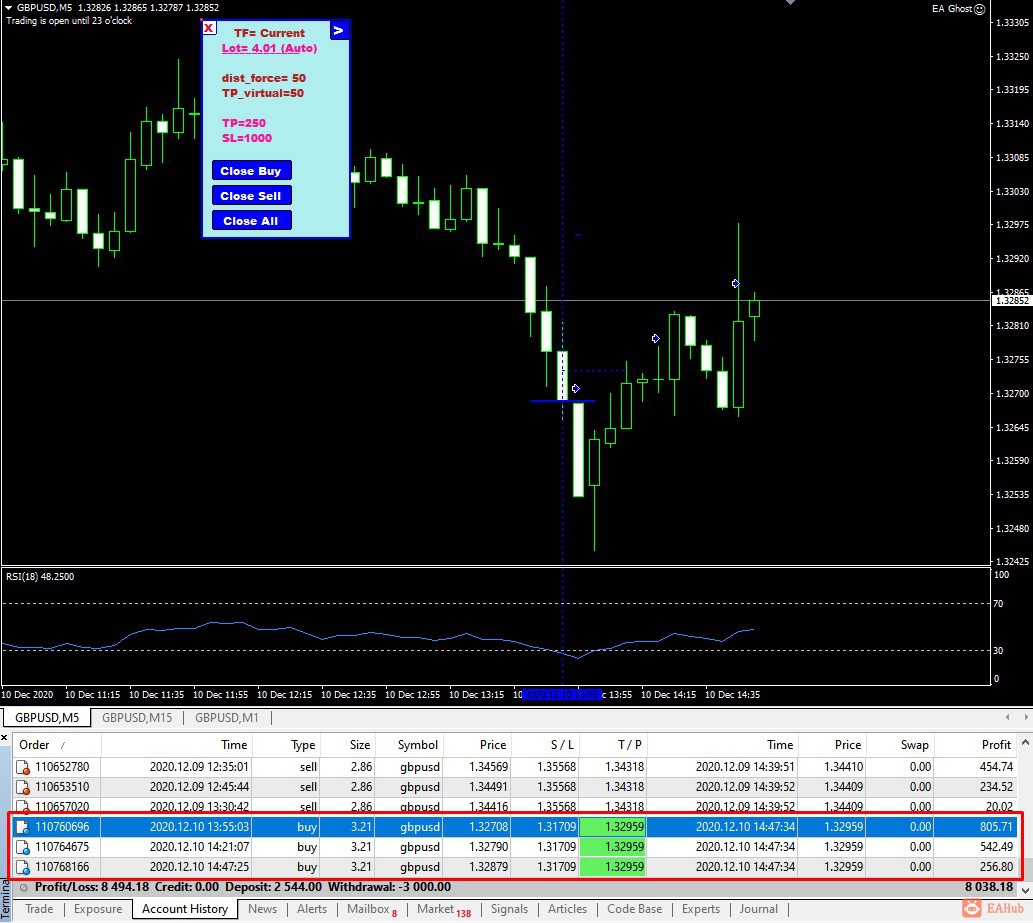Click summary total 8 038.18

pos(988,887)
